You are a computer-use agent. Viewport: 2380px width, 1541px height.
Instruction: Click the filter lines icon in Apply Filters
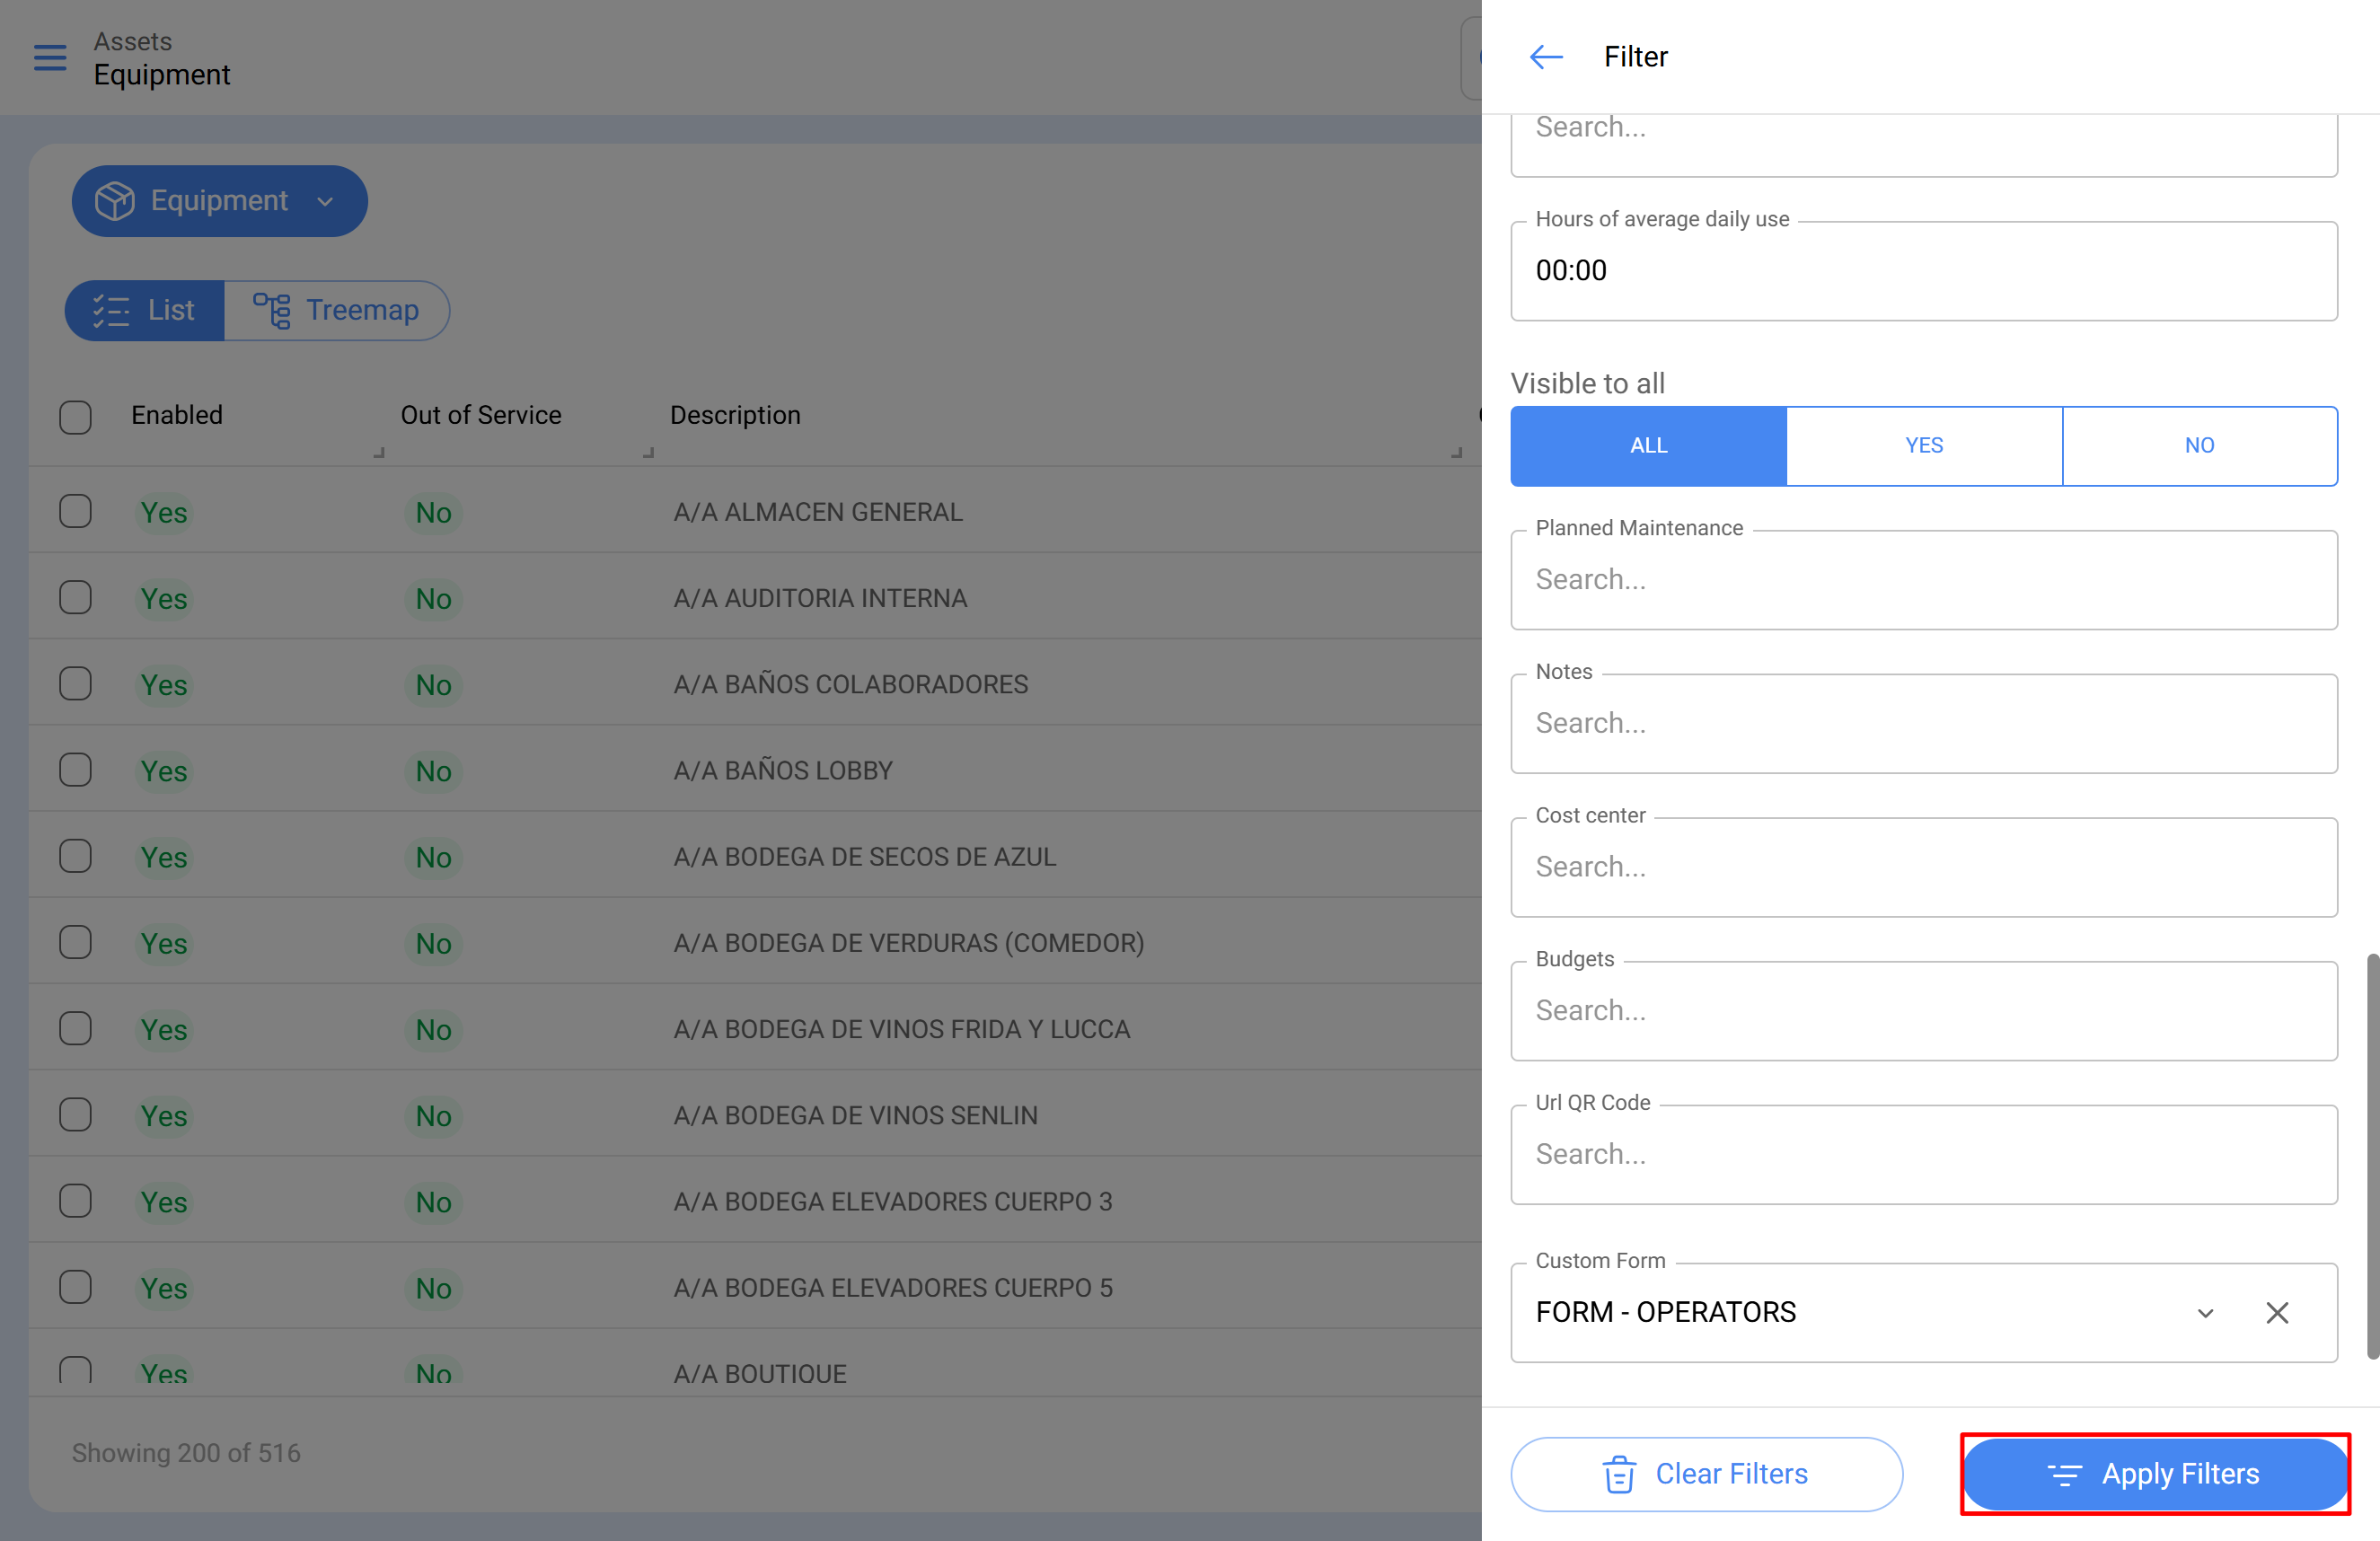[2065, 1474]
